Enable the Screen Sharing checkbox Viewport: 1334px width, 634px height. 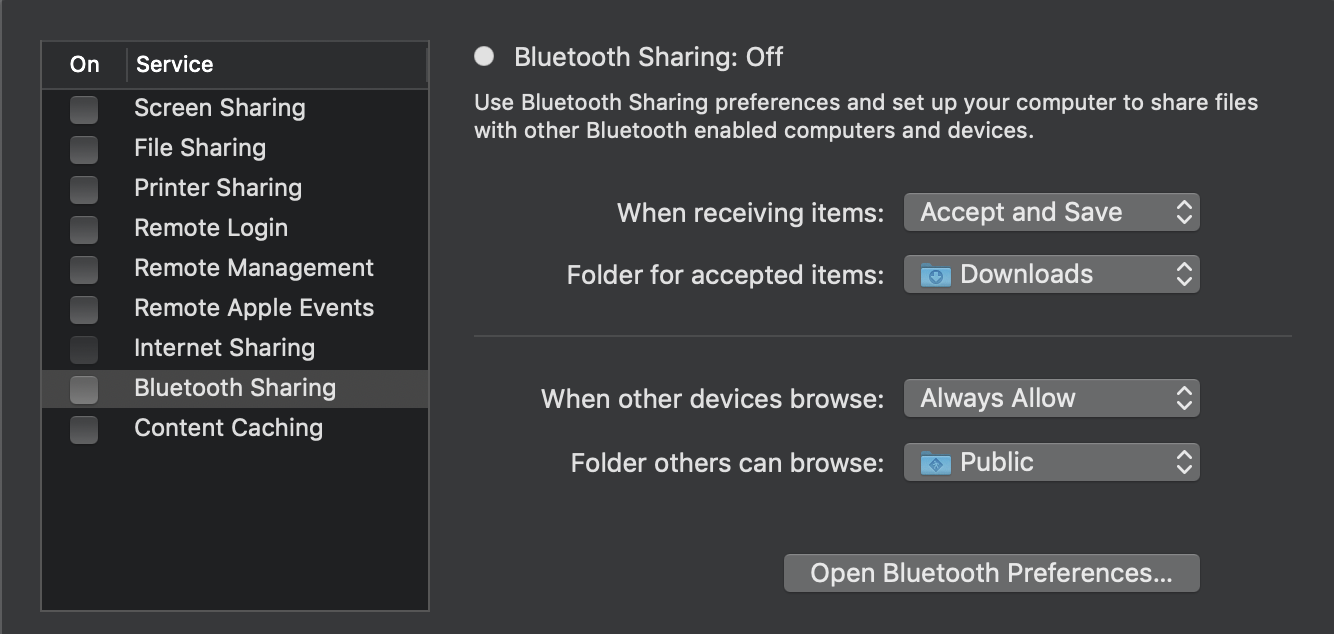click(84, 109)
